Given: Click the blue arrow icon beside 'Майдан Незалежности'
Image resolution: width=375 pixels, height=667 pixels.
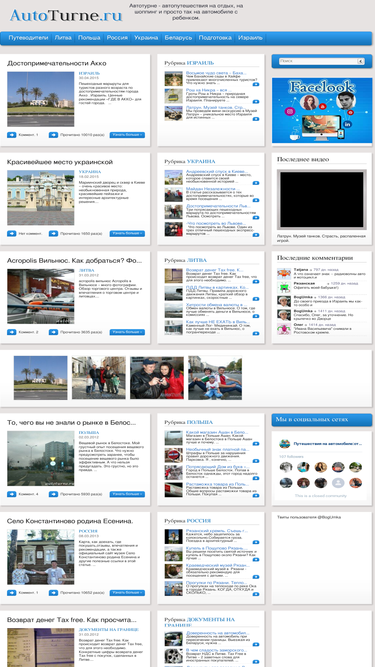Looking at the screenshot, I should click(256, 200).
